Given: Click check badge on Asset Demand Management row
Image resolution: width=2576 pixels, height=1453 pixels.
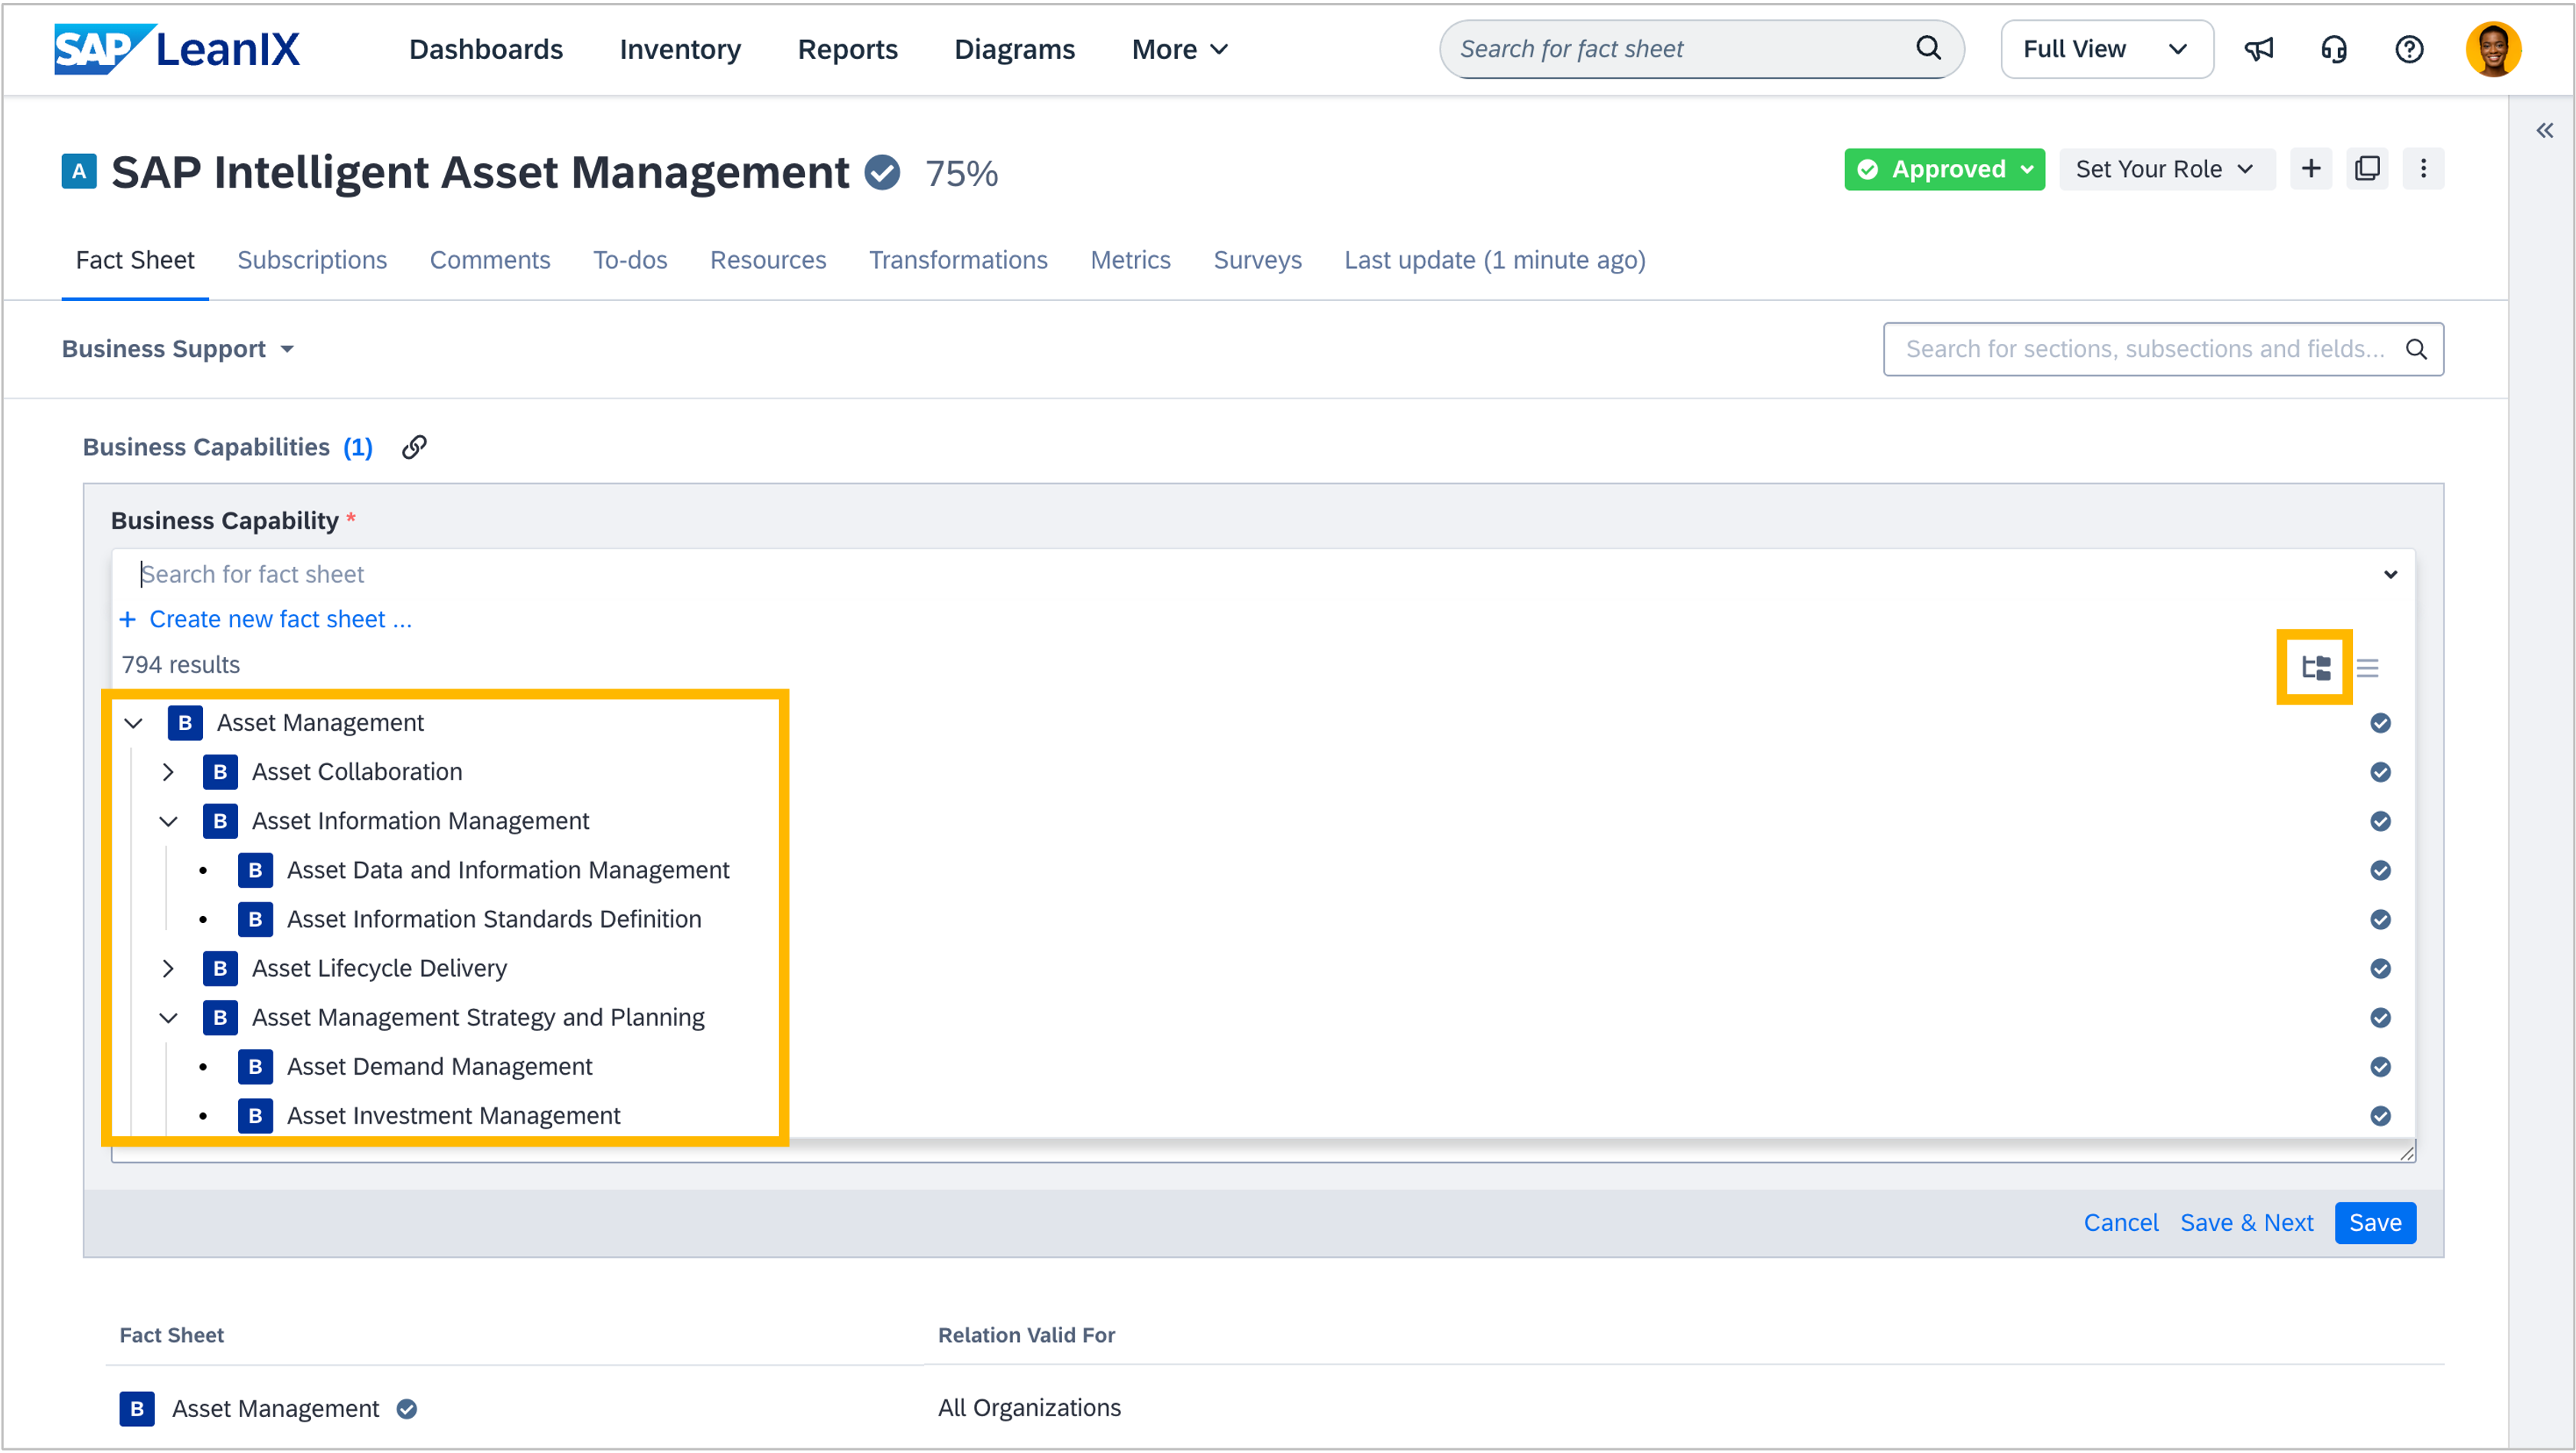Looking at the screenshot, I should click(2380, 1067).
